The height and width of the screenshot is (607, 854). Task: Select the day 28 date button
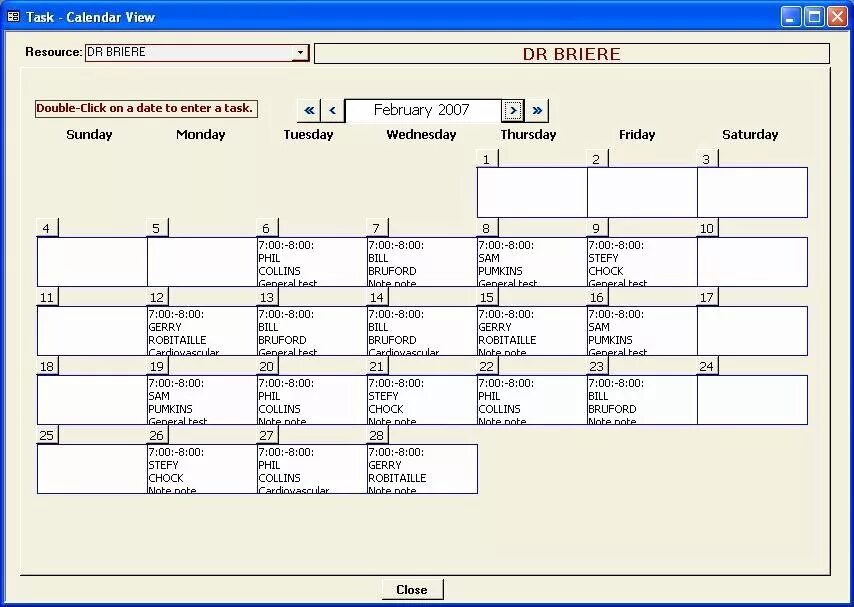[x=377, y=435]
